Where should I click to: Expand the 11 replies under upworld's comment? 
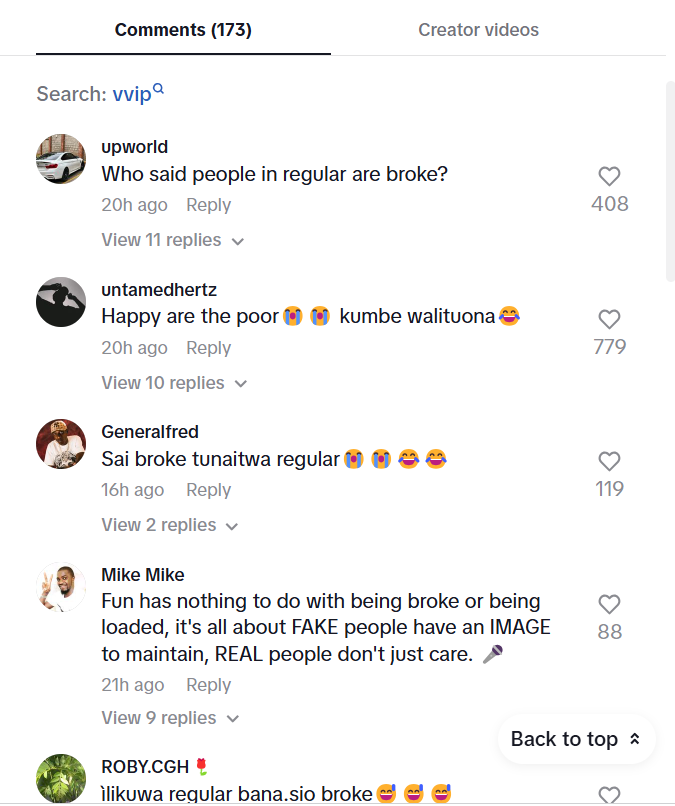tap(172, 240)
